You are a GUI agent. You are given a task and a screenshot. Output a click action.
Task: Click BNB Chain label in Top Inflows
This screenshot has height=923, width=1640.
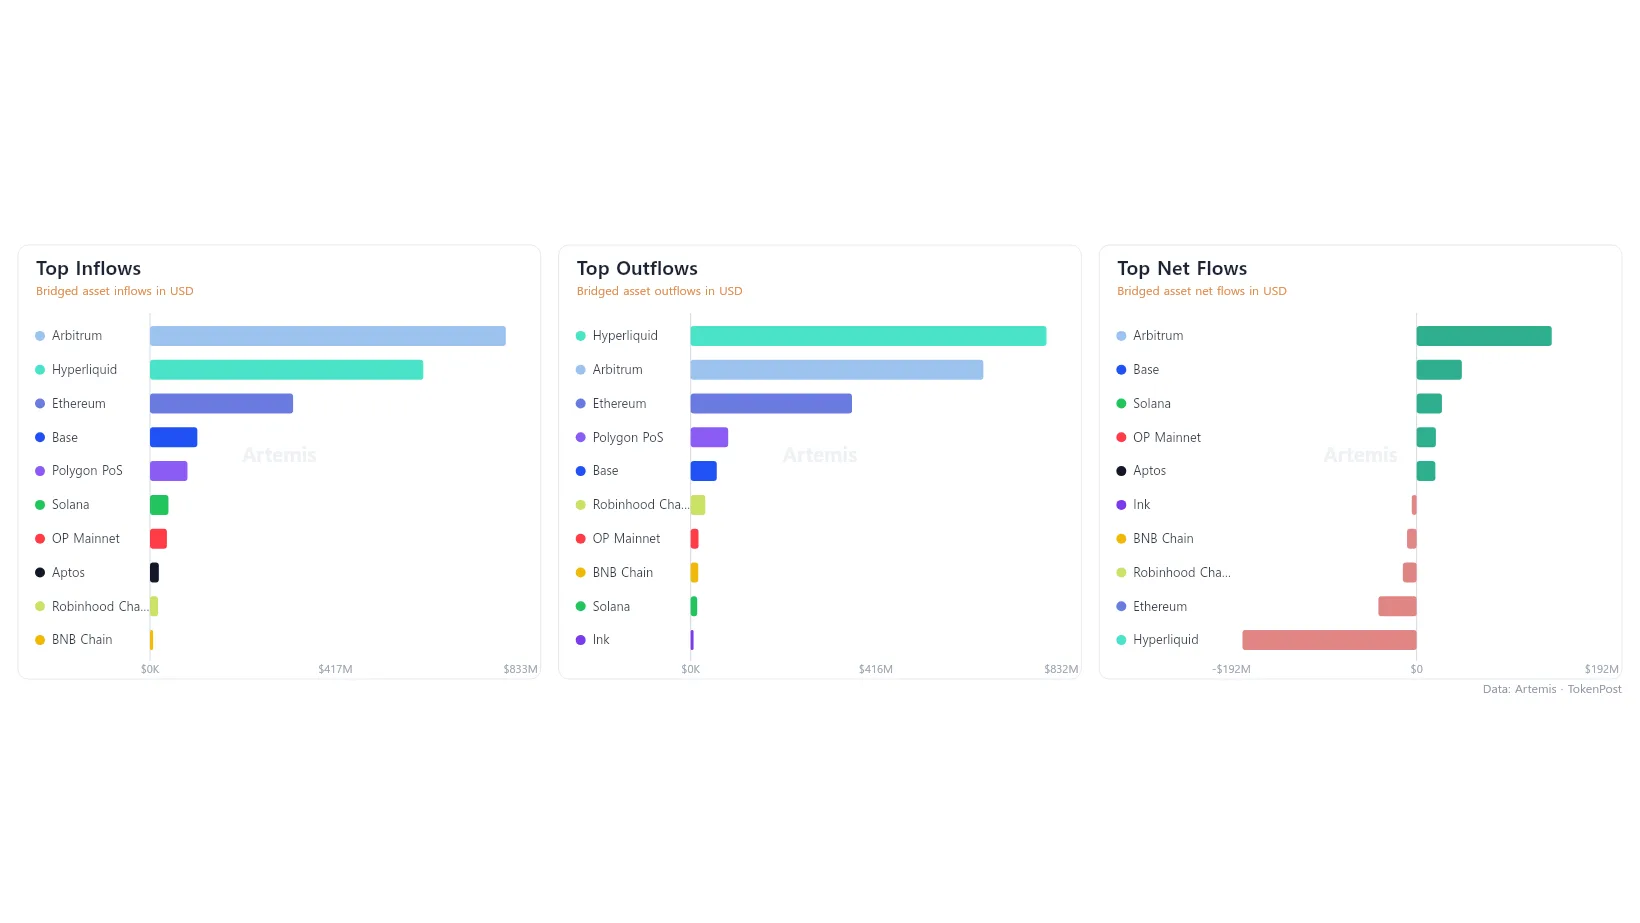point(82,640)
